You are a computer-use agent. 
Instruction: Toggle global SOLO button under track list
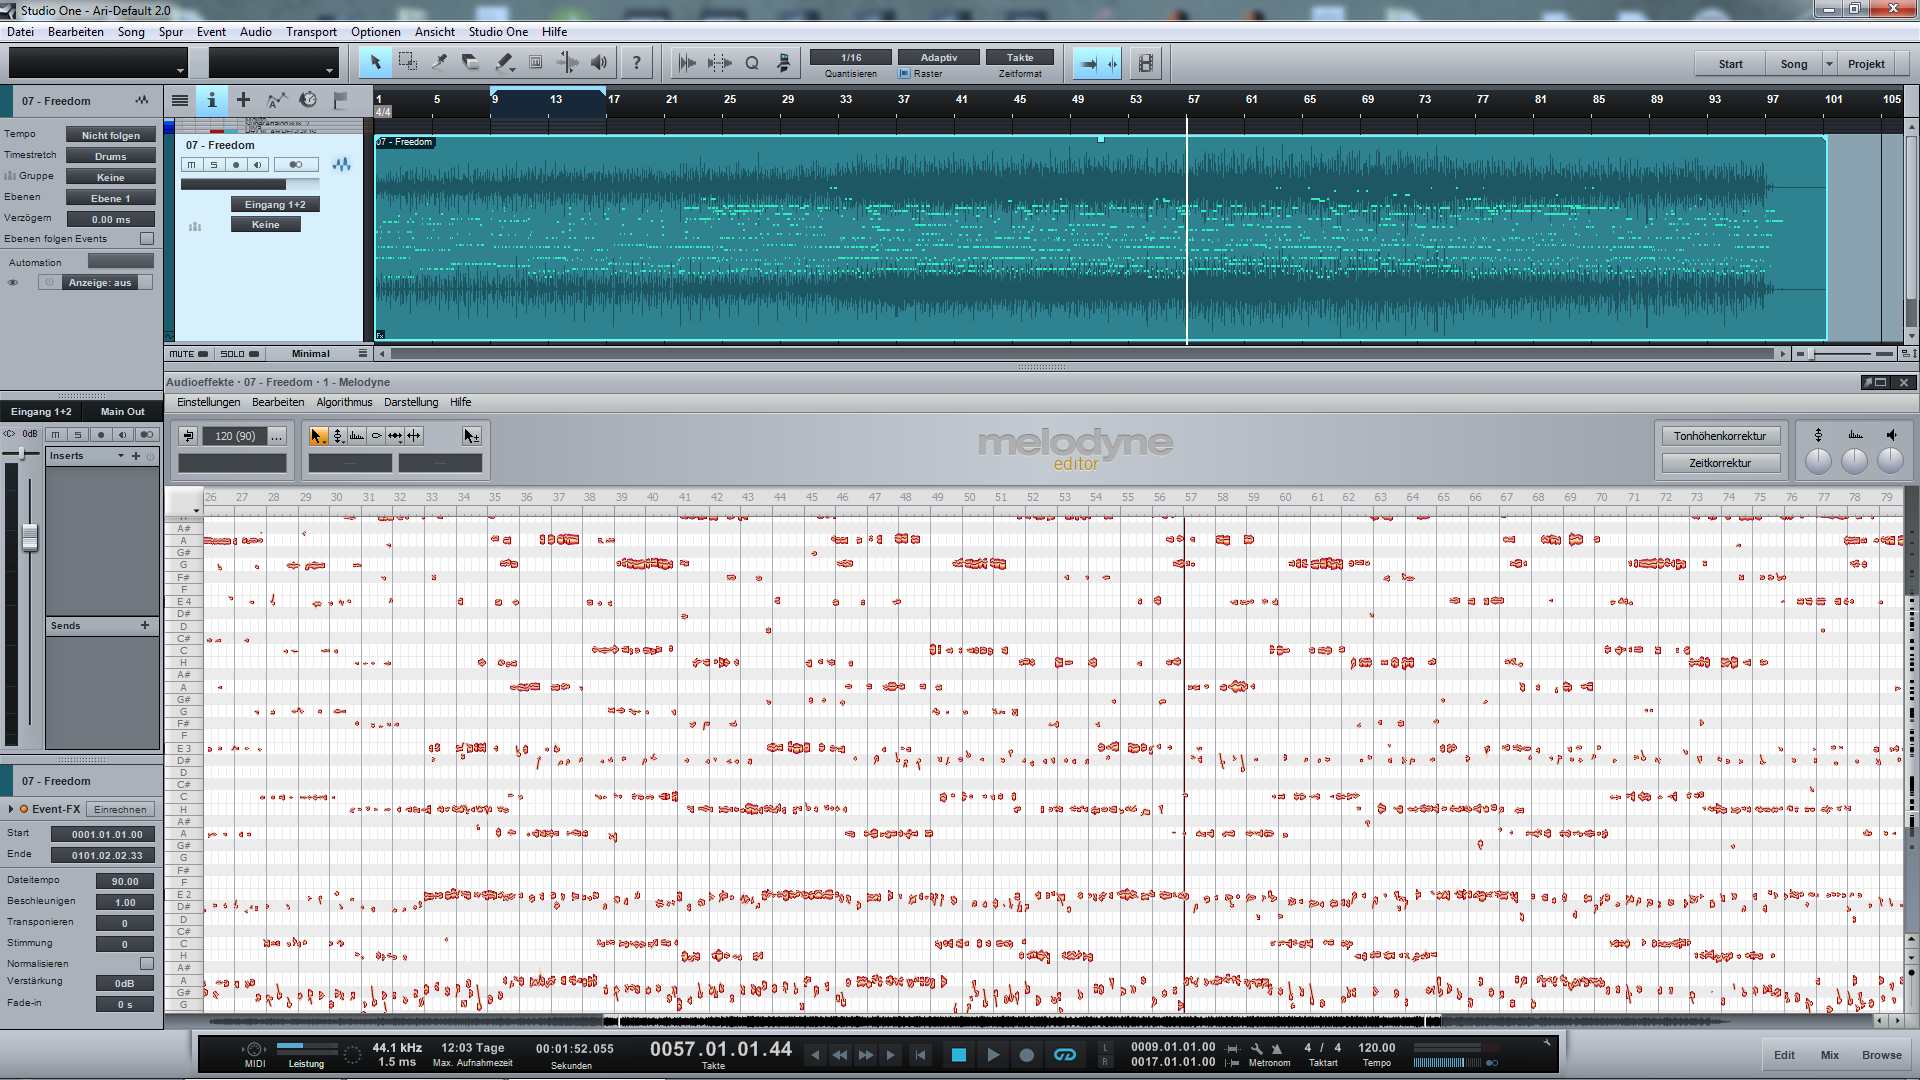click(239, 354)
